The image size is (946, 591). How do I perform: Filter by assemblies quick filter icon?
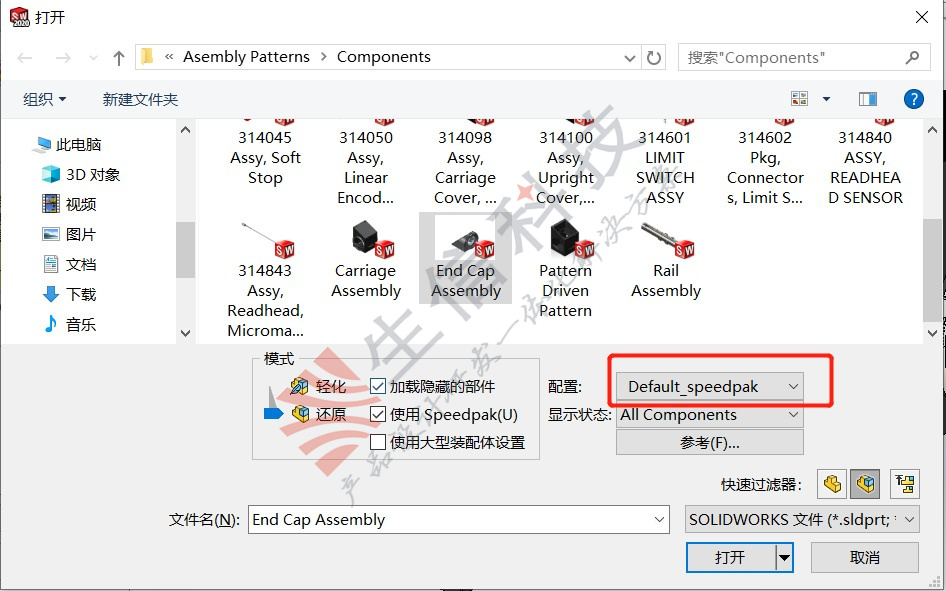point(865,484)
